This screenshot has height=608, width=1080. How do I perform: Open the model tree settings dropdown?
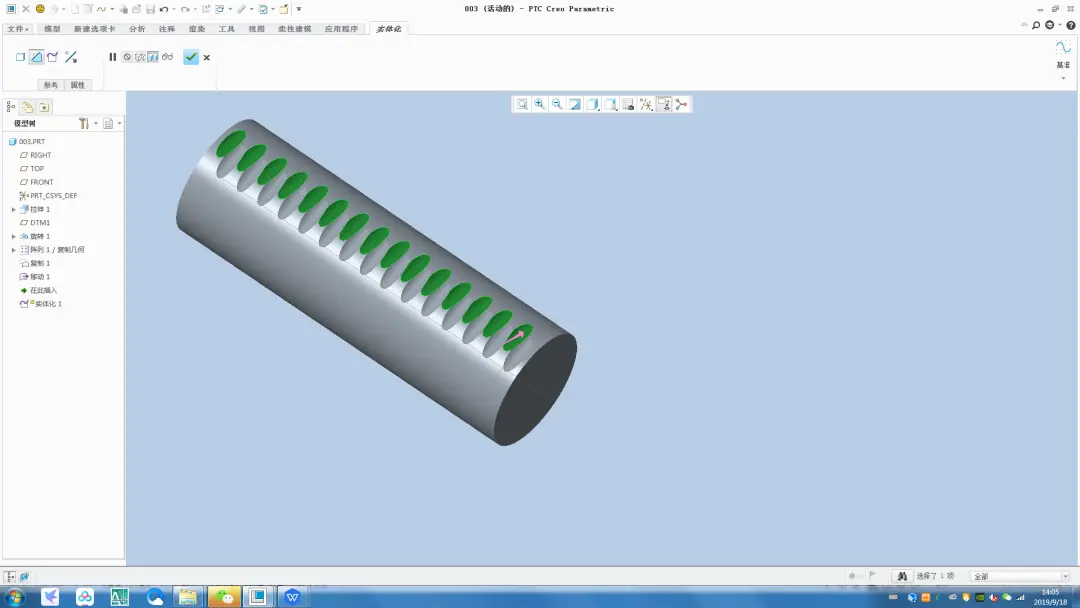pos(86,123)
